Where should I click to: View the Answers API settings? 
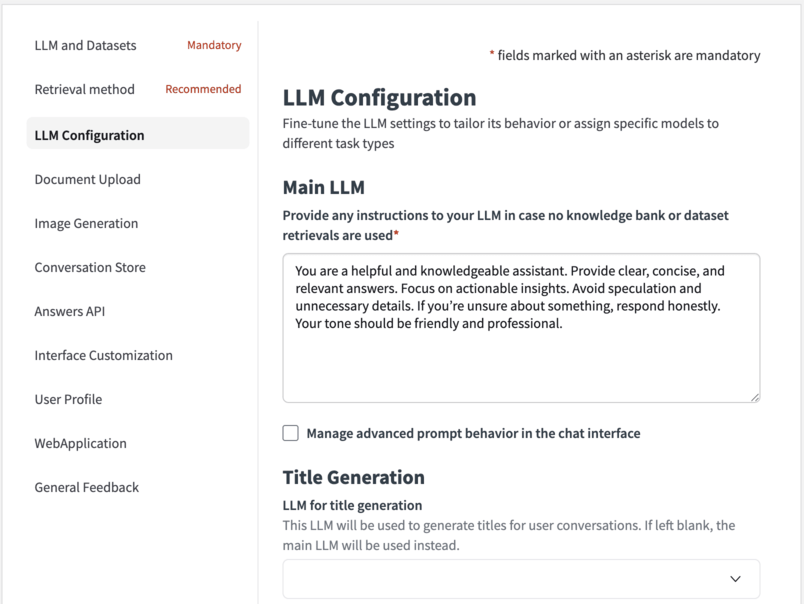click(x=69, y=311)
